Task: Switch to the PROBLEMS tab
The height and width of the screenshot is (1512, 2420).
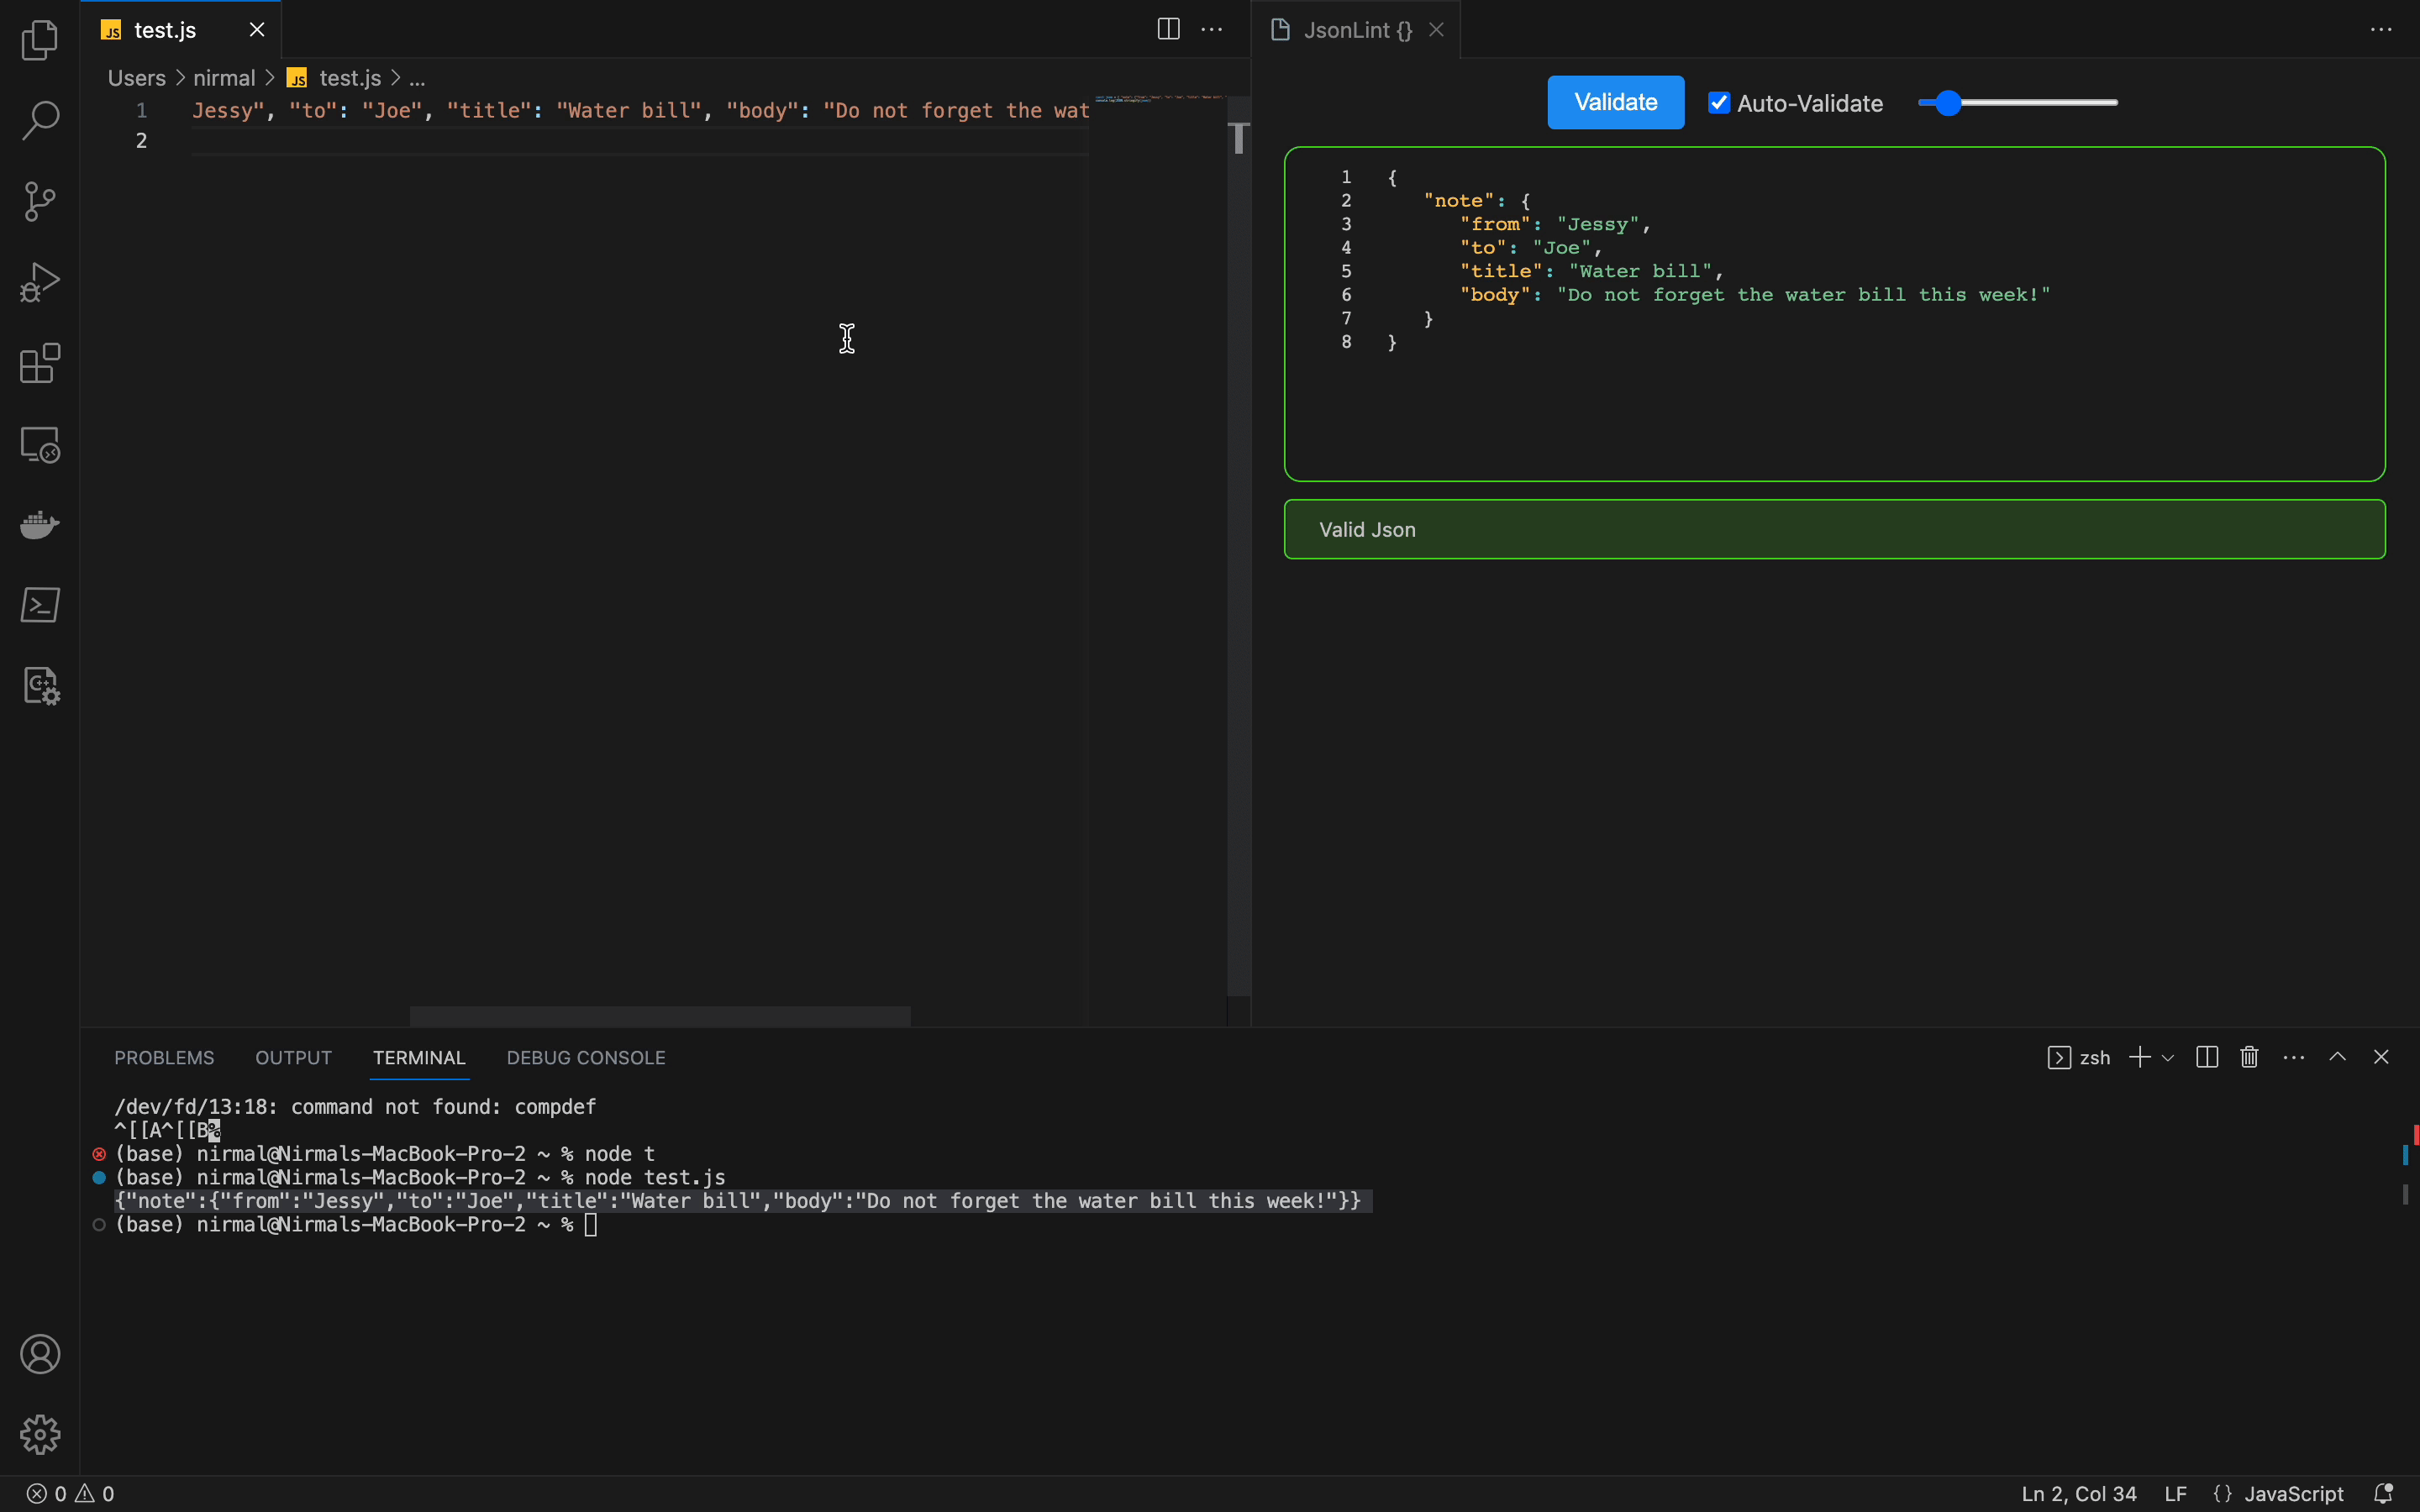Action: 164,1058
